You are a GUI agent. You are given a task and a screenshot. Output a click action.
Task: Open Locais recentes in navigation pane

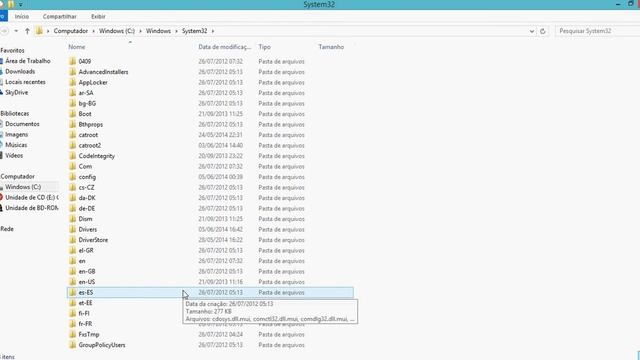tap(25, 82)
